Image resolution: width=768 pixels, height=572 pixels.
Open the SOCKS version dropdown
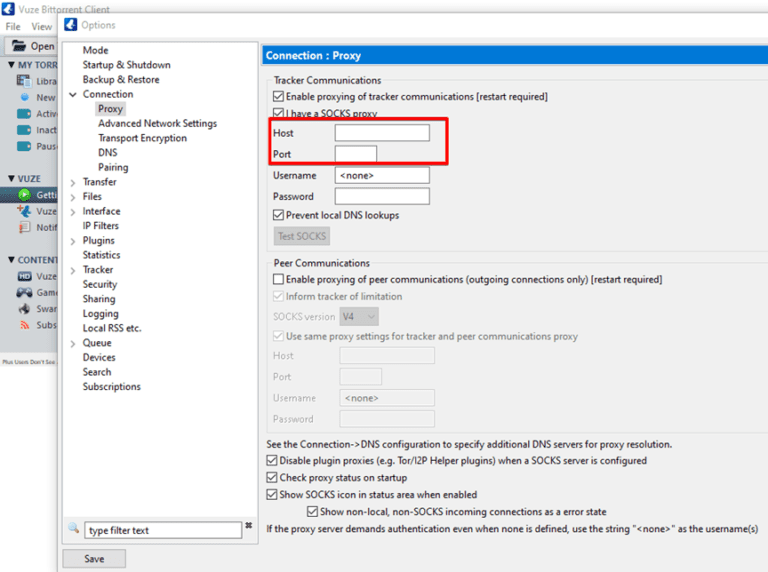coord(359,317)
